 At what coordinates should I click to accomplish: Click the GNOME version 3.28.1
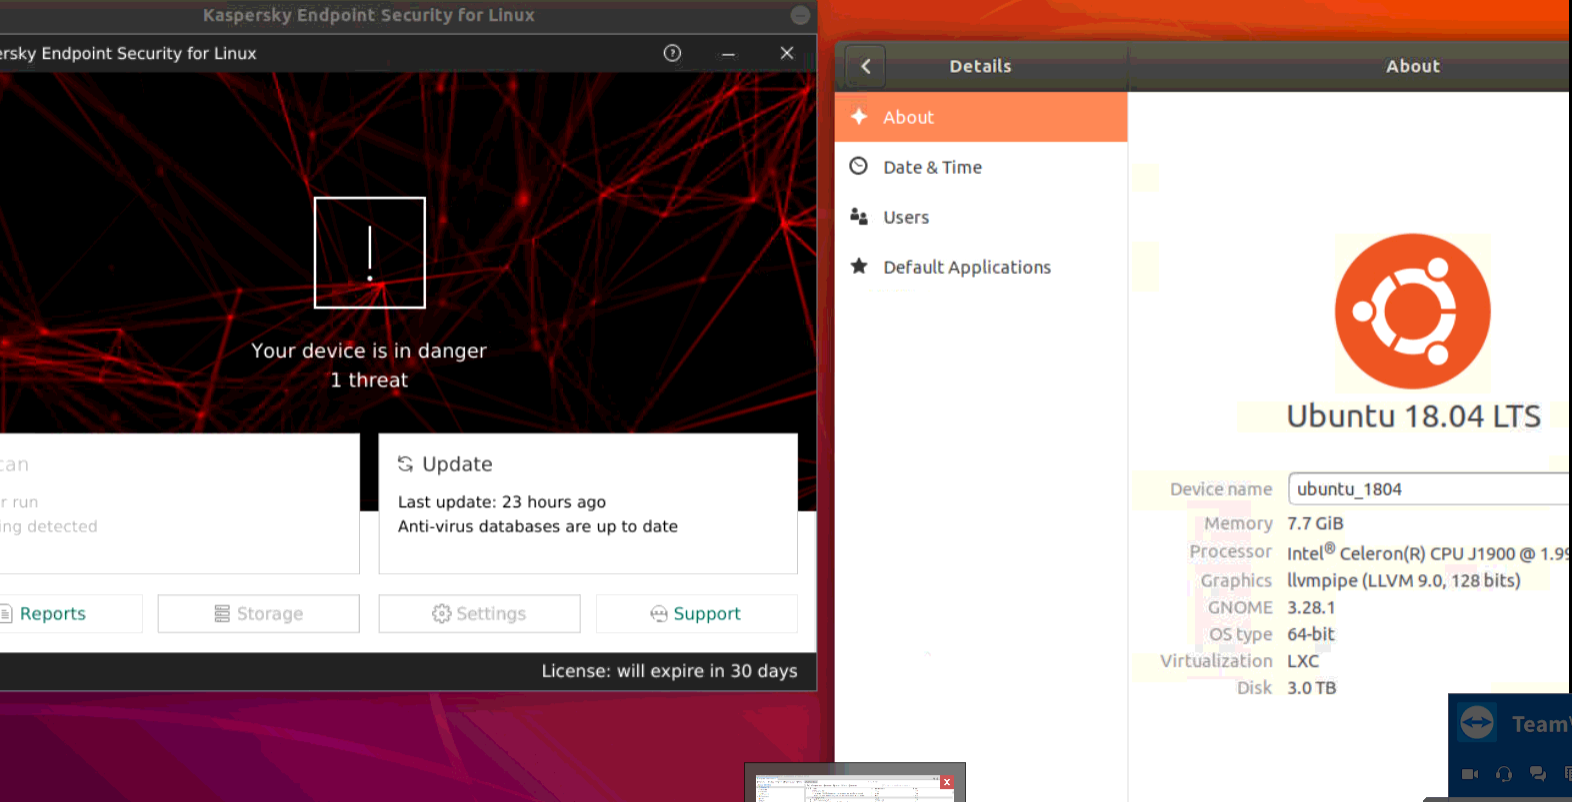[1311, 607]
